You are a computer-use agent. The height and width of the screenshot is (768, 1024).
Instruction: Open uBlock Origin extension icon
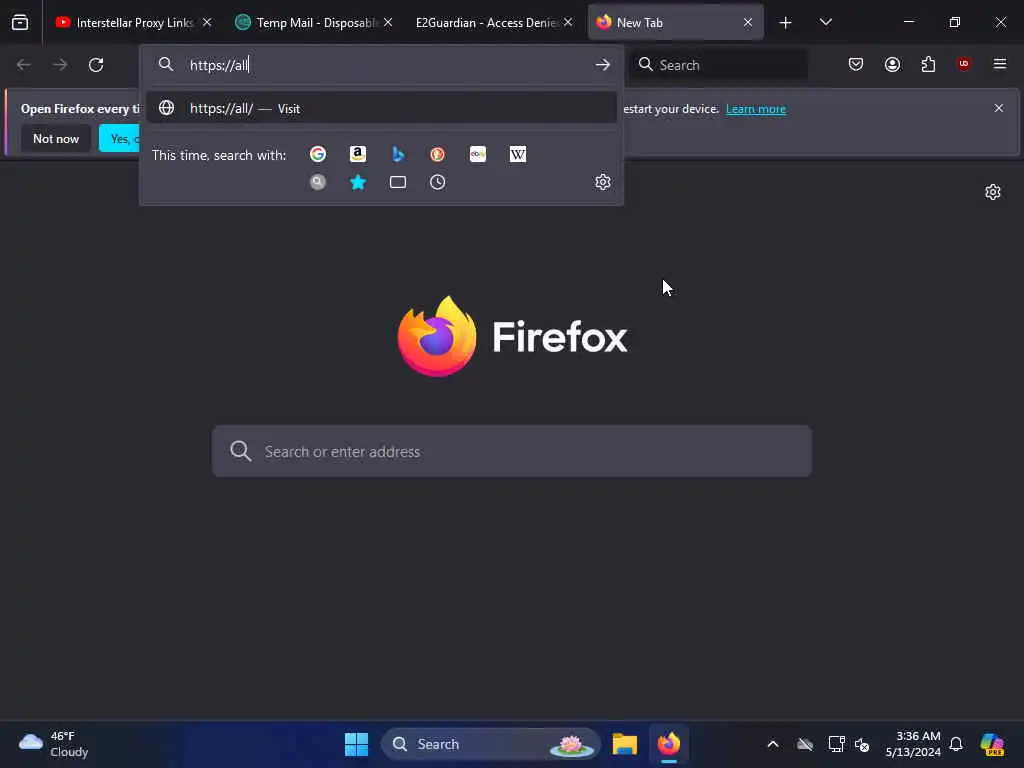[x=963, y=64]
